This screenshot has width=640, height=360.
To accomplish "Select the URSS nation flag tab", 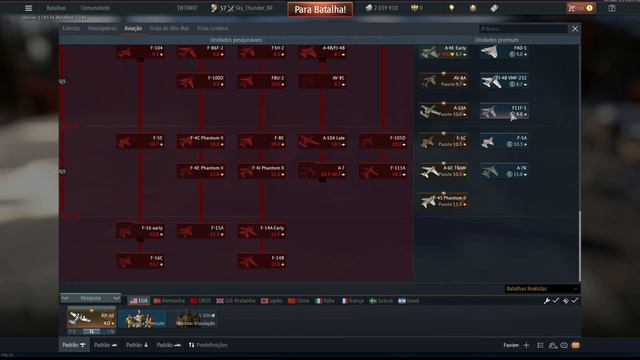I will click(201, 301).
